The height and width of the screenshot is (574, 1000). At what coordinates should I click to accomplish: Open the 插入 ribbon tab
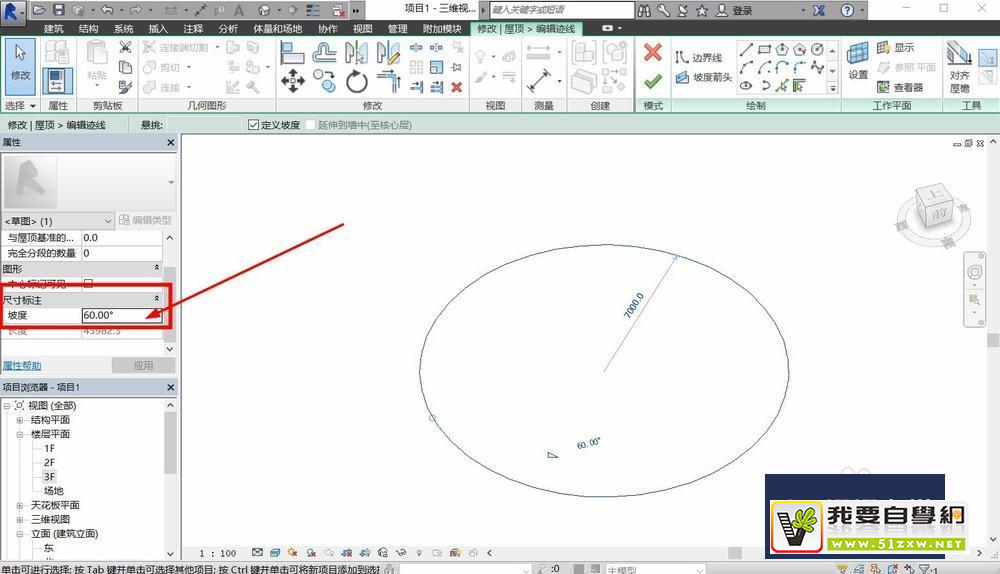tap(158, 29)
